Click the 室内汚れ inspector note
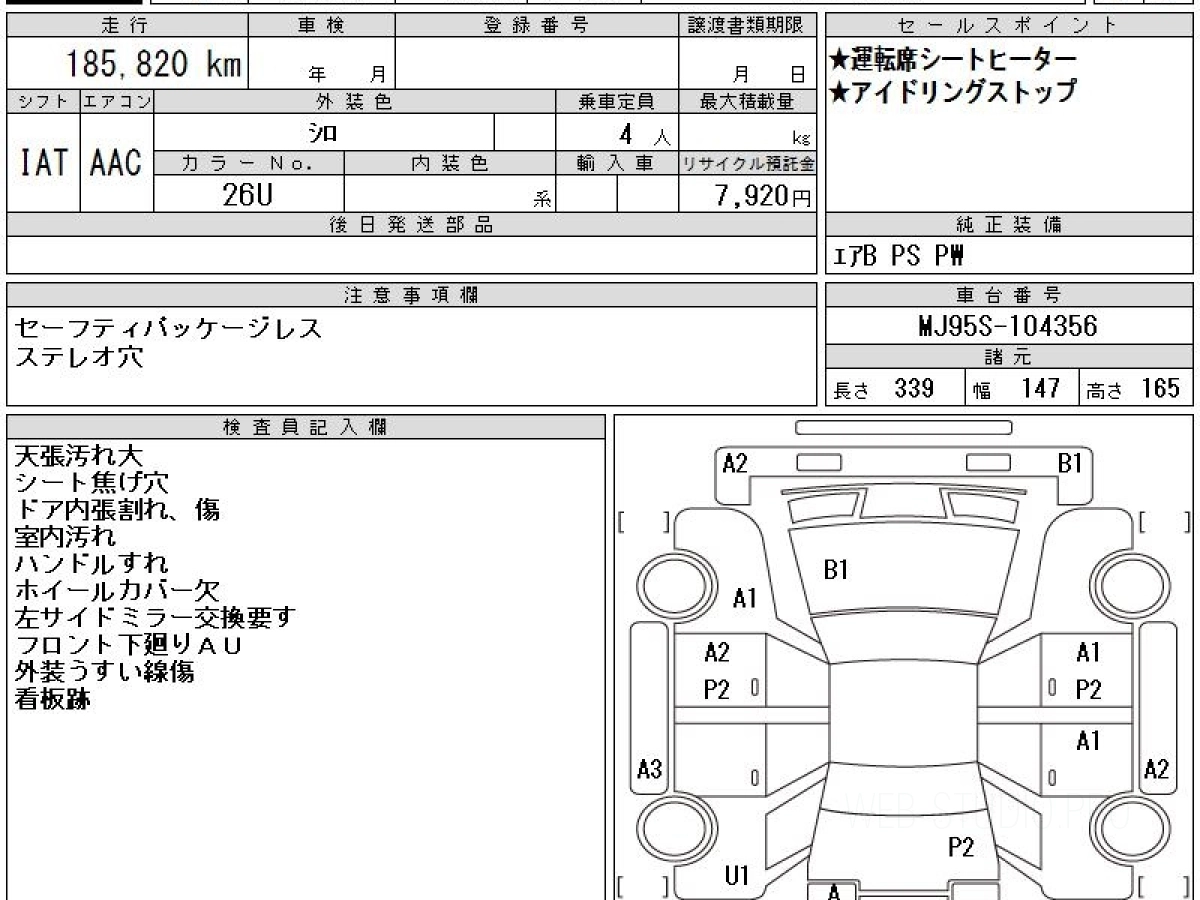 (66, 537)
